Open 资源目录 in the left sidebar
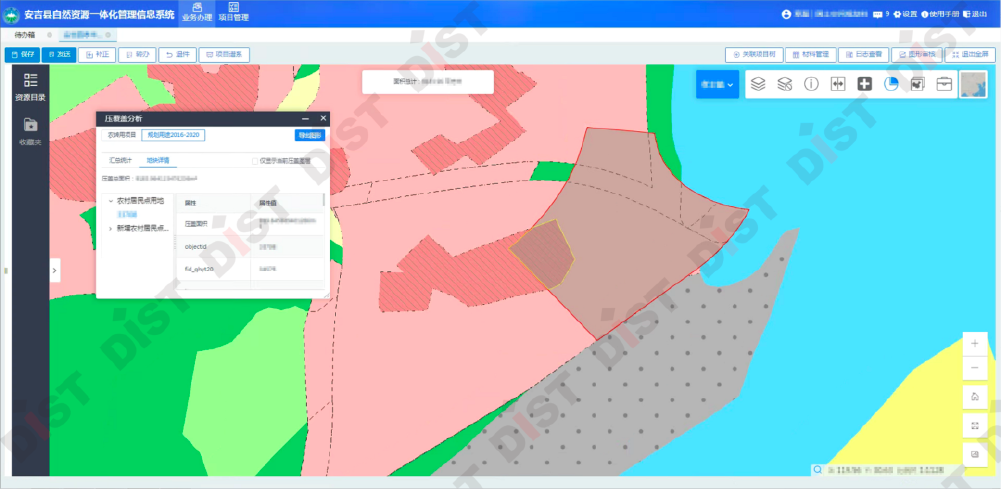Screen dimensions: 1001x489 coord(30,88)
